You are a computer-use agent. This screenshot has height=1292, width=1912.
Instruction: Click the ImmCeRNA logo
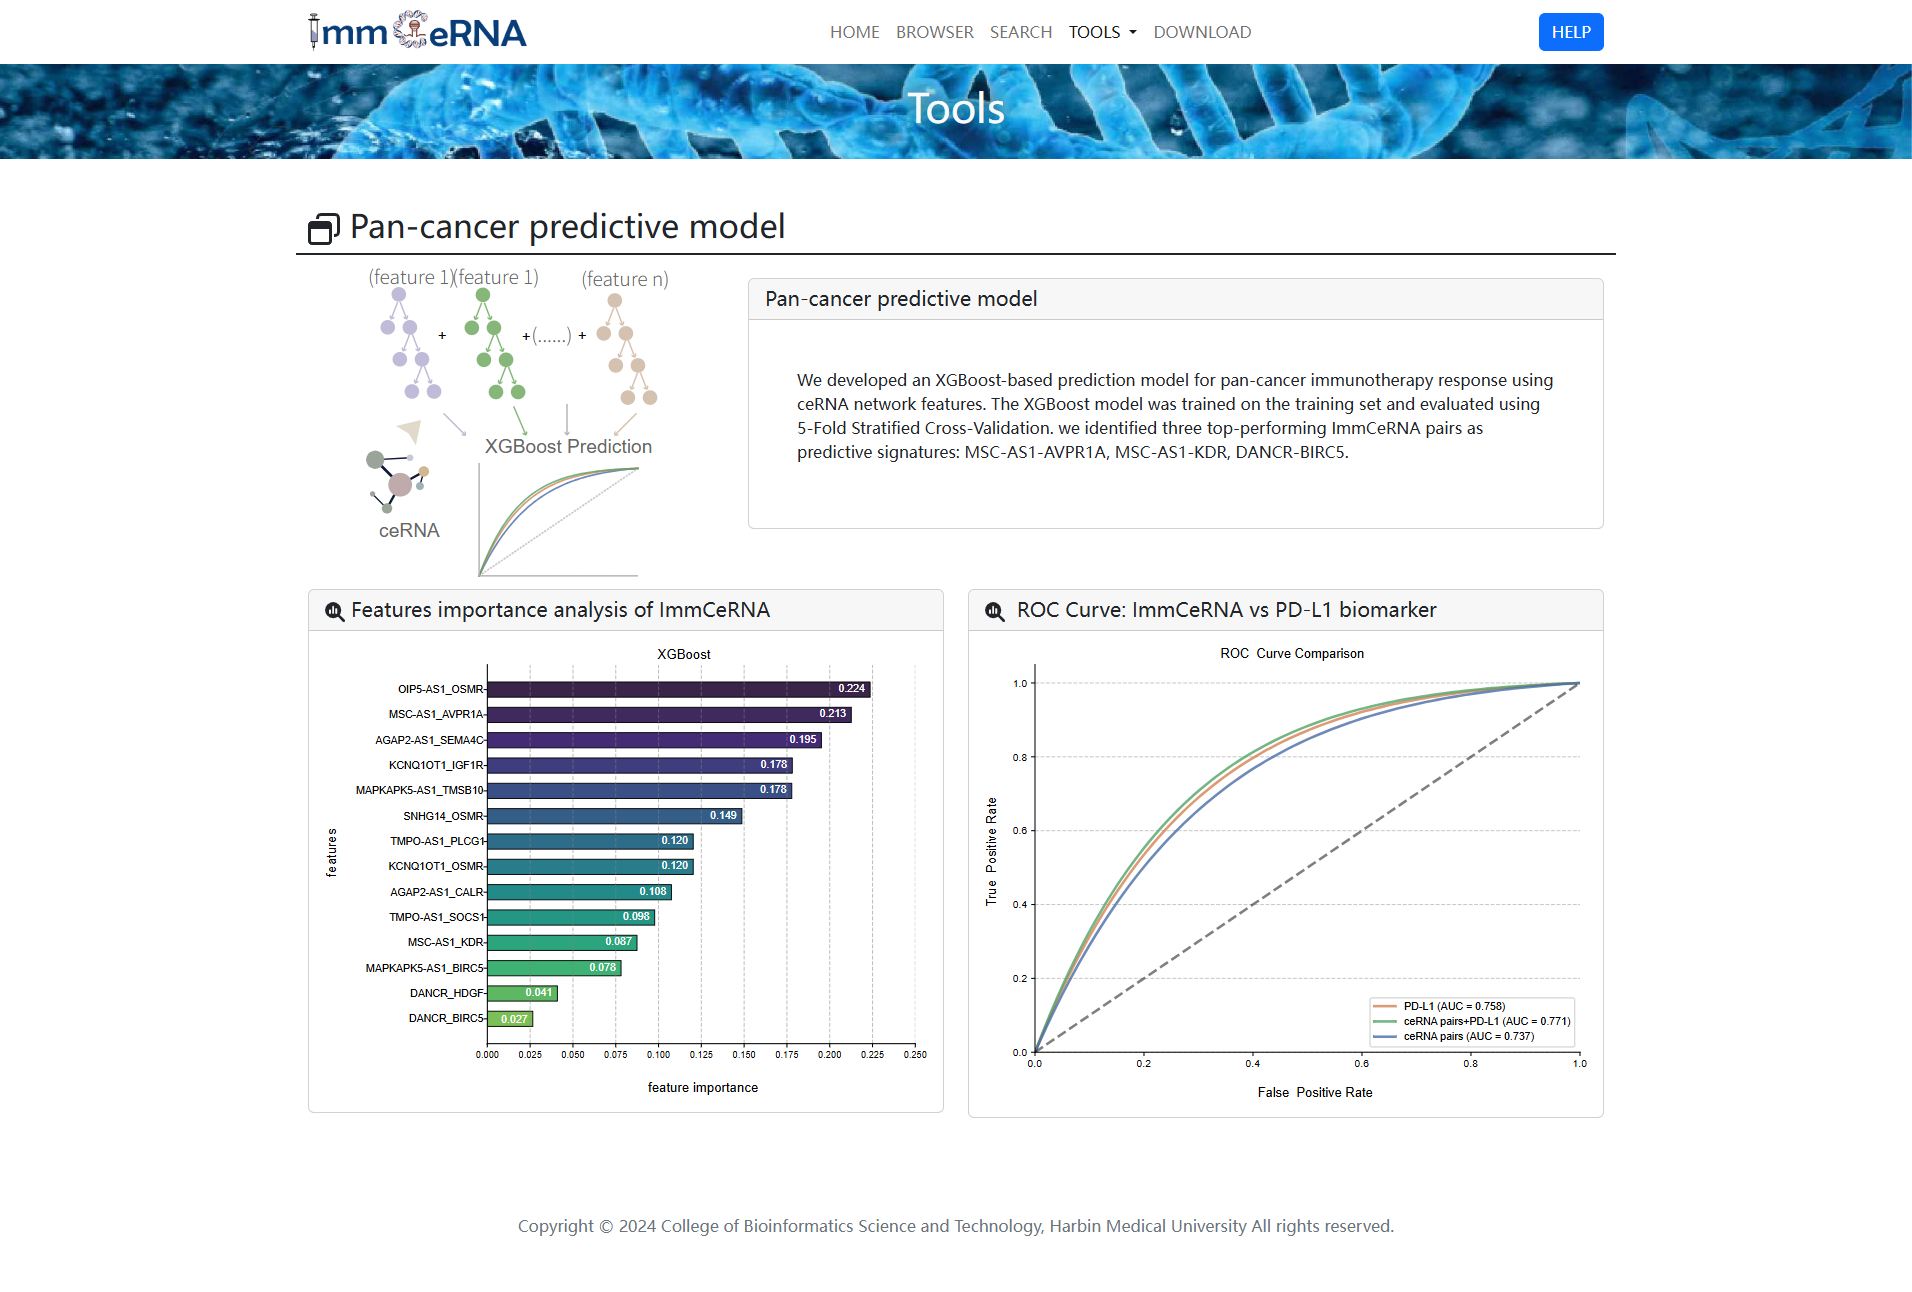point(417,32)
